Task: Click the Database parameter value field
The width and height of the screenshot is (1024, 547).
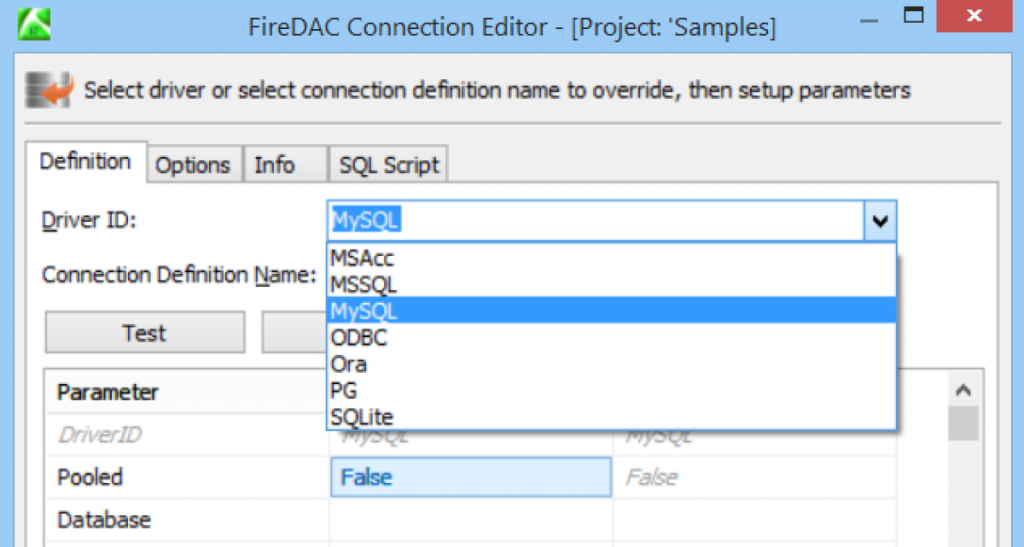Action: (470, 520)
